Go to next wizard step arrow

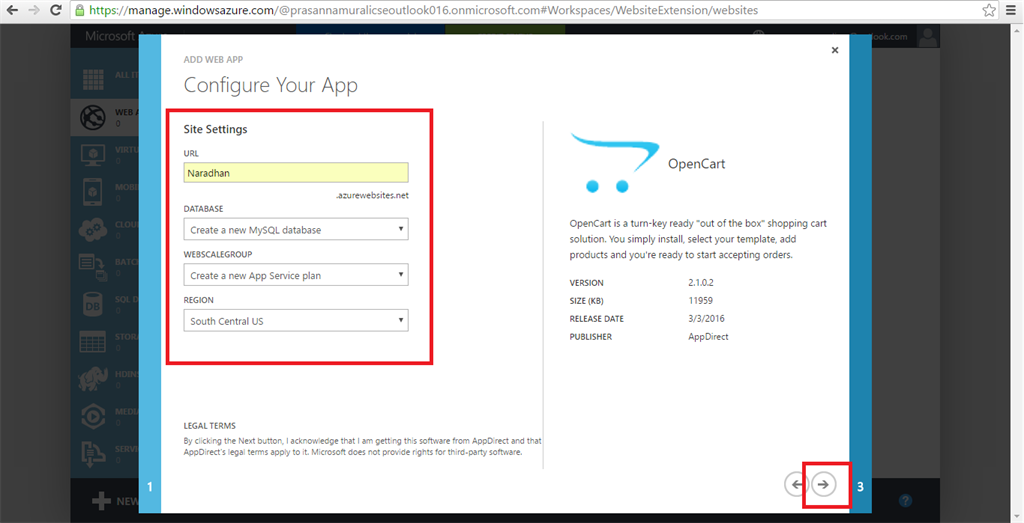point(824,484)
